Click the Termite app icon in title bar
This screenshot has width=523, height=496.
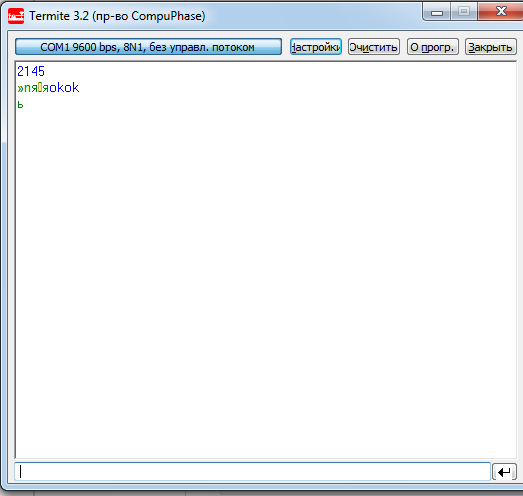point(16,16)
